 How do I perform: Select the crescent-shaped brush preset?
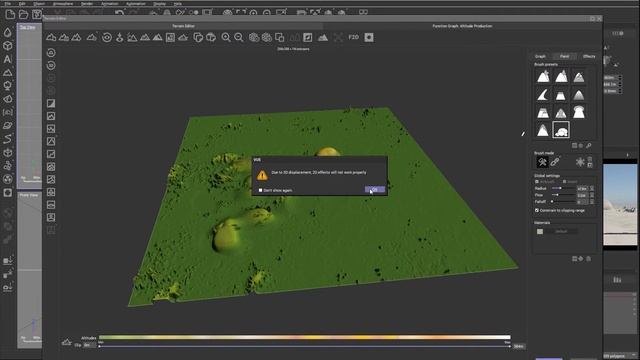[x=543, y=95]
